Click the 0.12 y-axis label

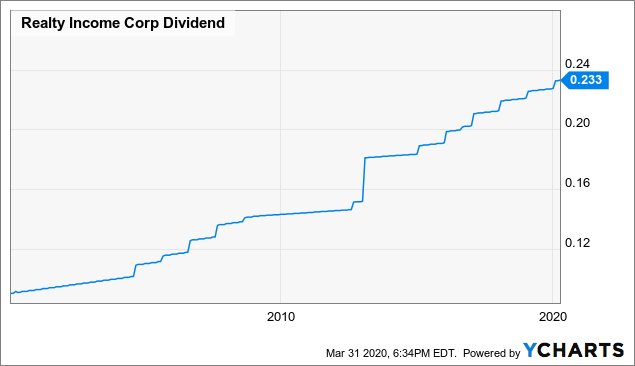coord(577,243)
